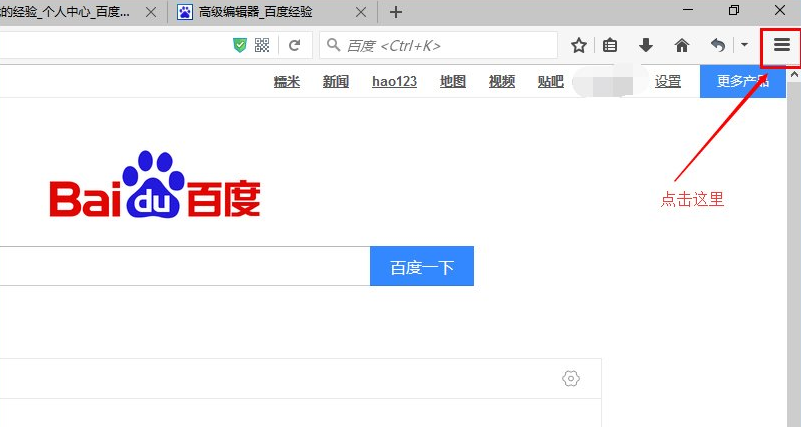The width and height of the screenshot is (801, 427).
Task: Go to the home page icon
Action: pyautogui.click(x=682, y=46)
